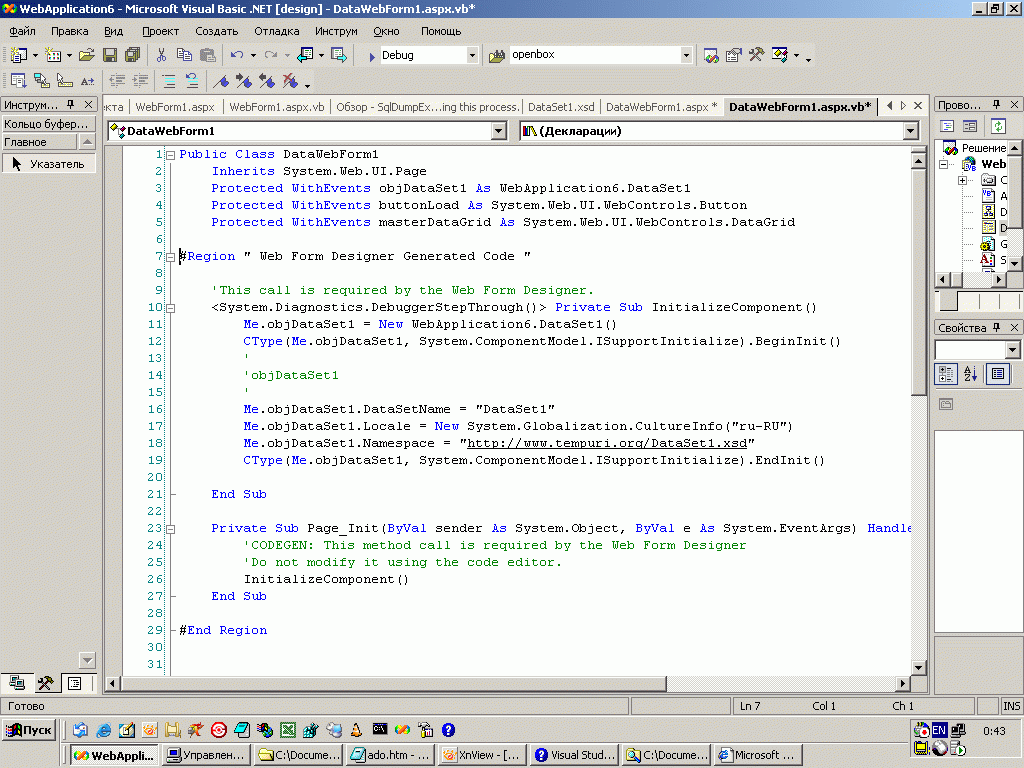Cut selection using the scissors icon
Image resolution: width=1024 pixels, height=768 pixels.
click(x=161, y=56)
